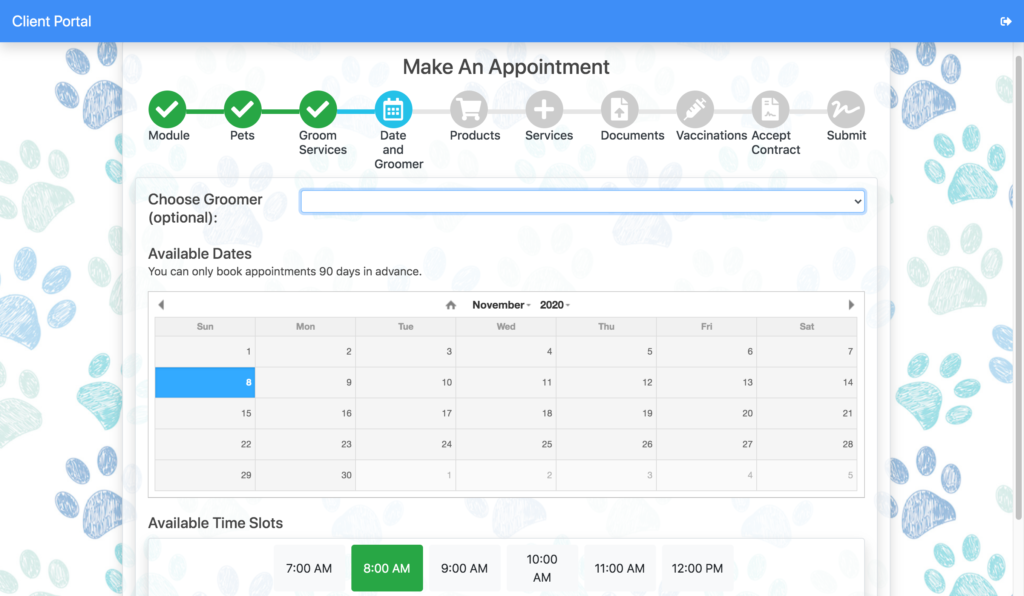The image size is (1024, 596).
Task: Click the logout icon in header
Action: 1006,22
